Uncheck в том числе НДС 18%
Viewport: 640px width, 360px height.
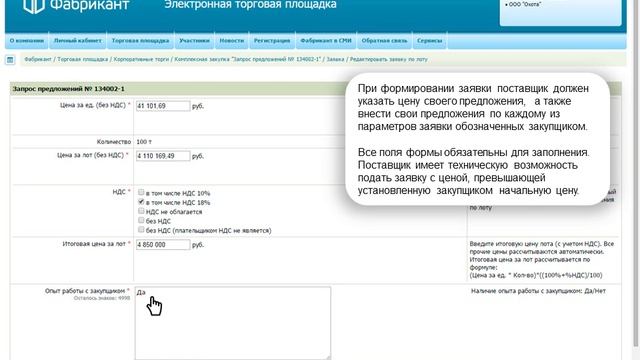(x=141, y=202)
